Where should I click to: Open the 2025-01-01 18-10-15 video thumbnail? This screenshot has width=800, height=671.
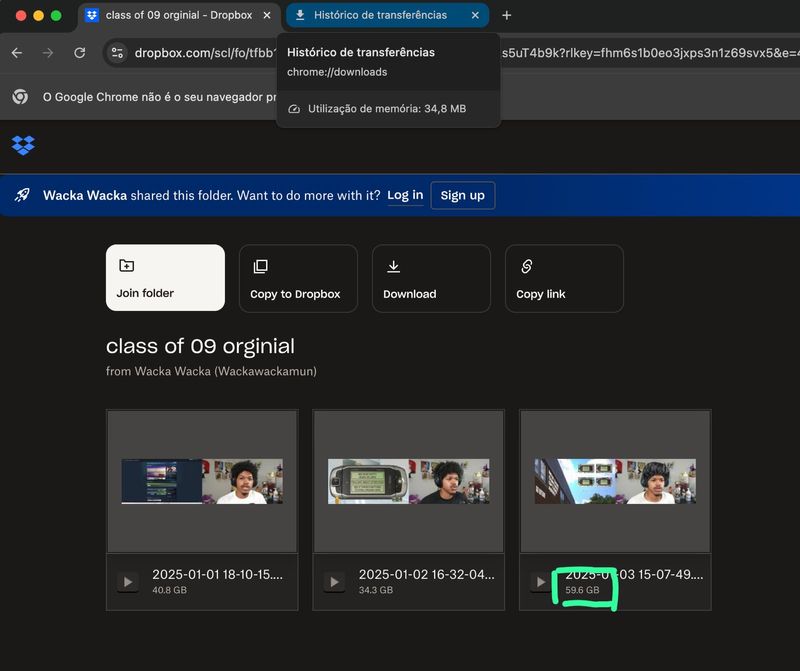click(202, 481)
